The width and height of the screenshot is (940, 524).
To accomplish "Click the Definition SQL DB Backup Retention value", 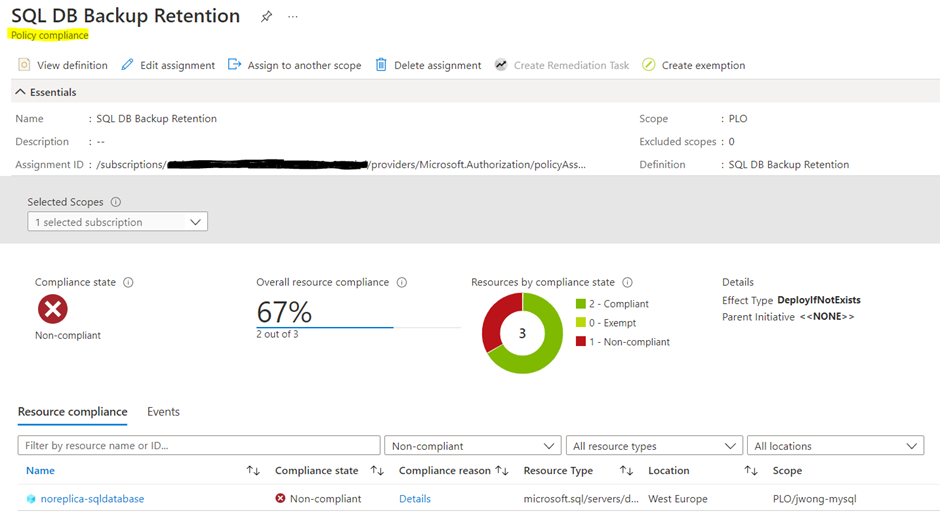I will (788, 164).
